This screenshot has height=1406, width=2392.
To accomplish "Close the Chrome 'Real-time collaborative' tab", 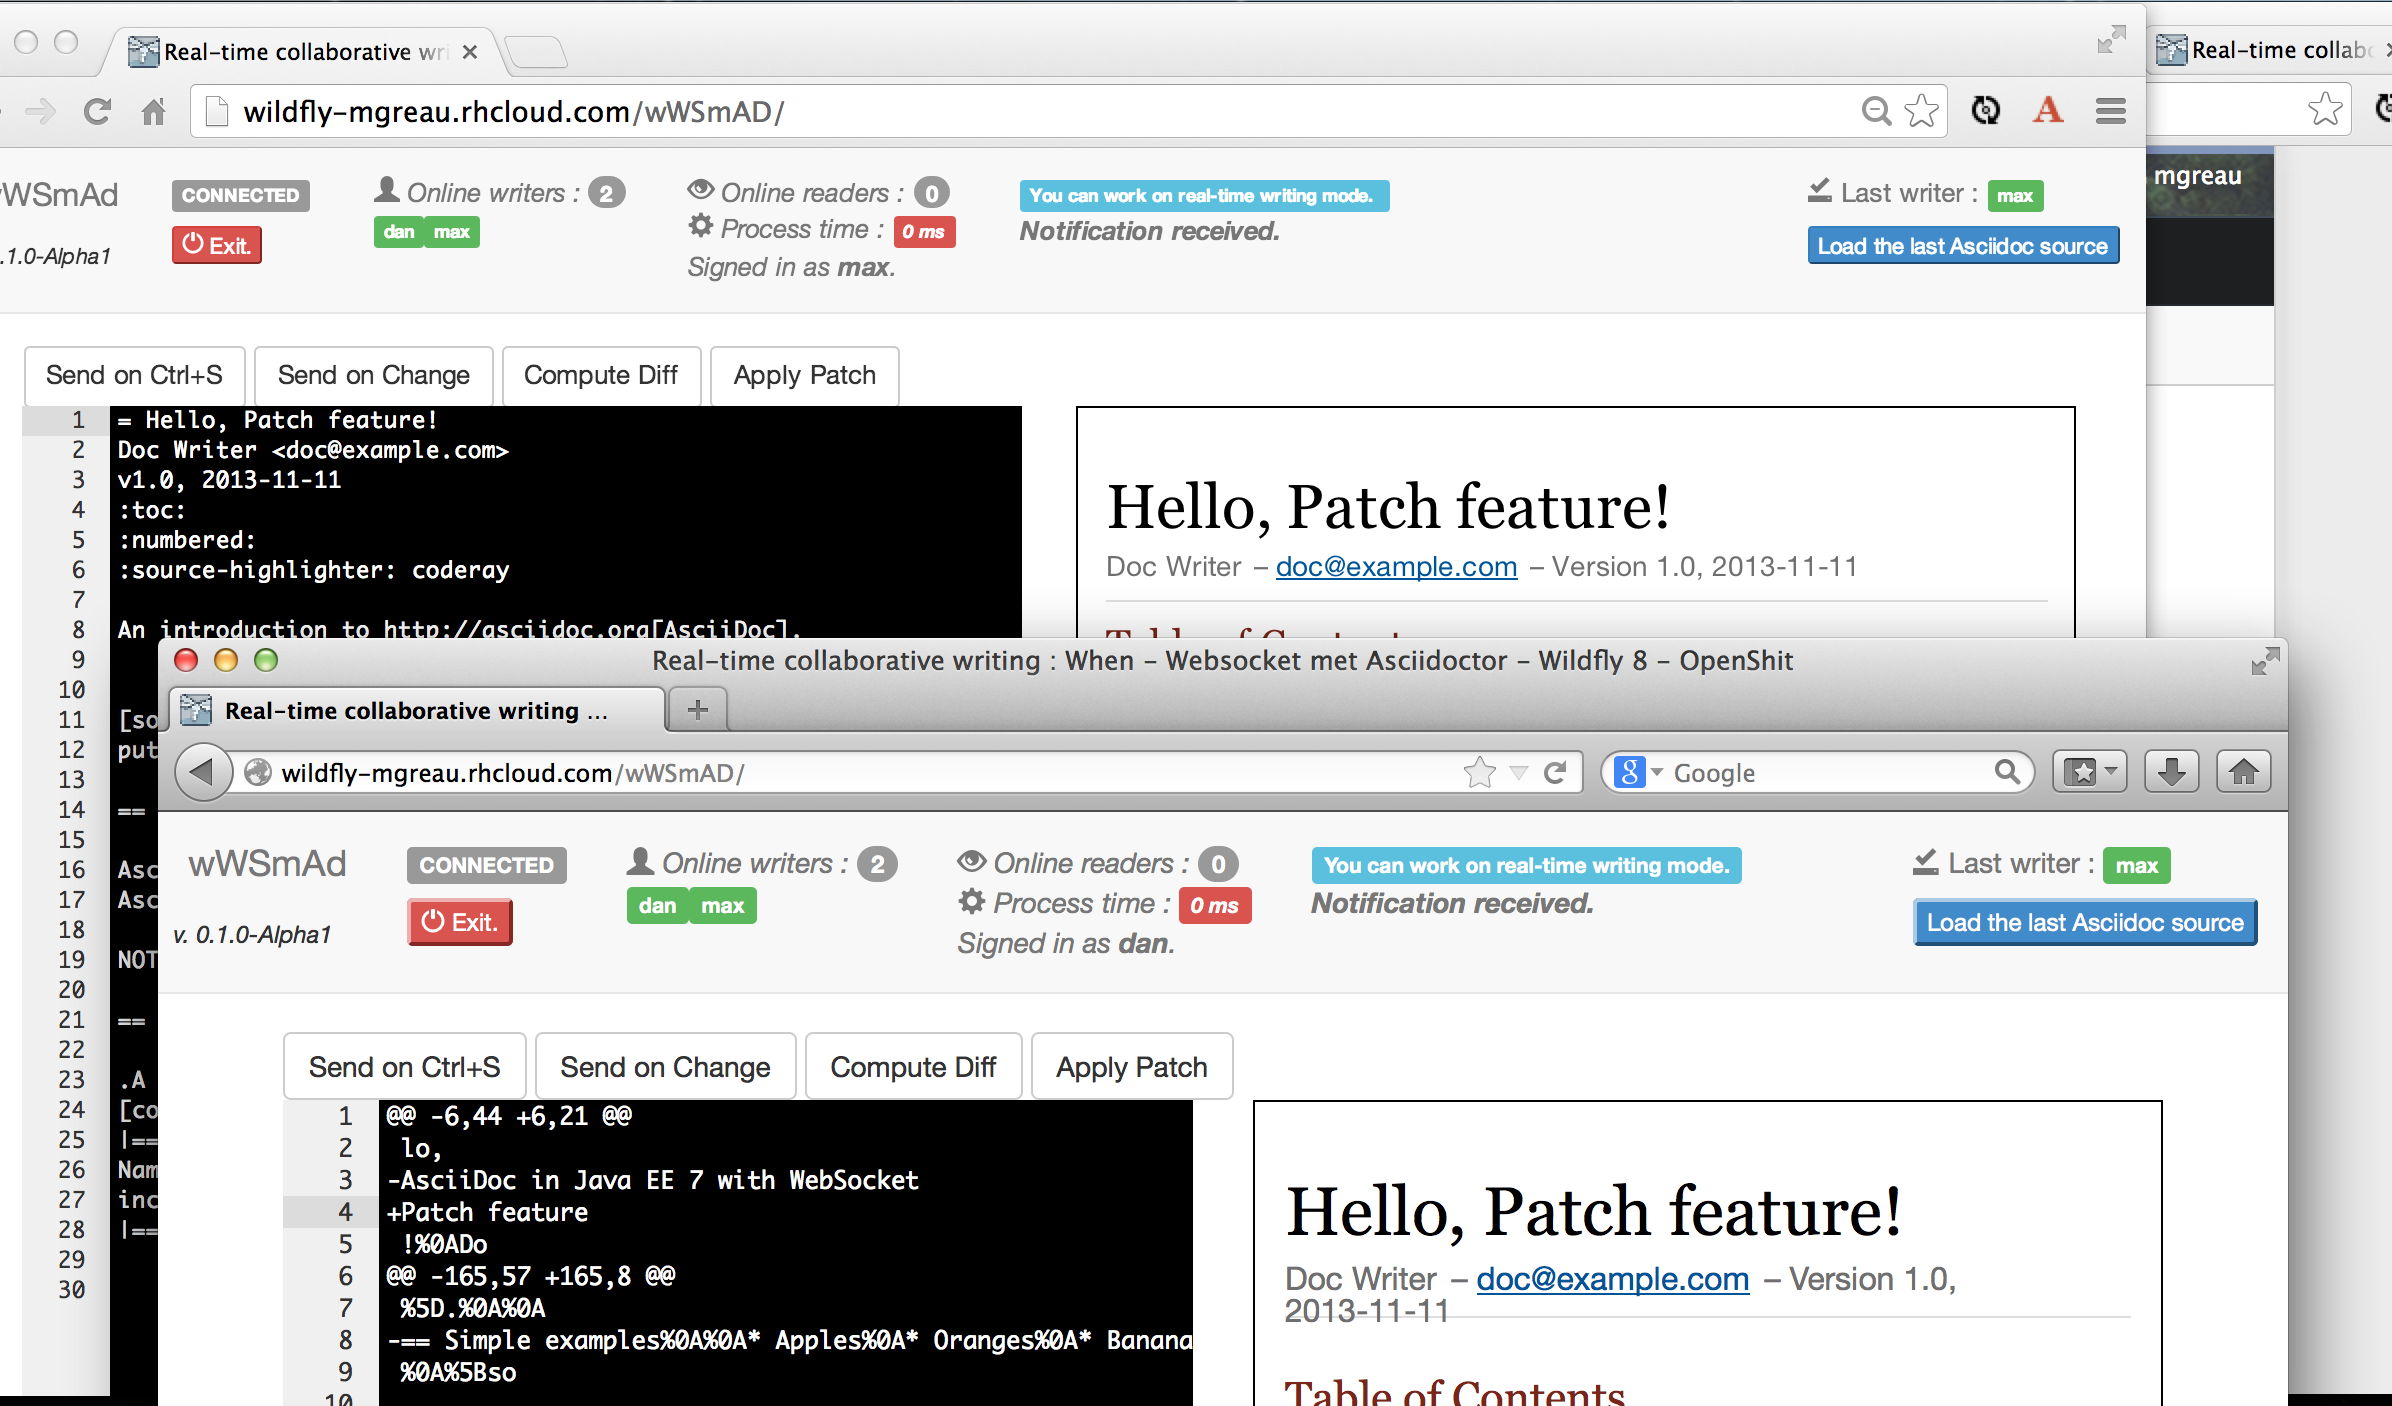I will coord(469,52).
